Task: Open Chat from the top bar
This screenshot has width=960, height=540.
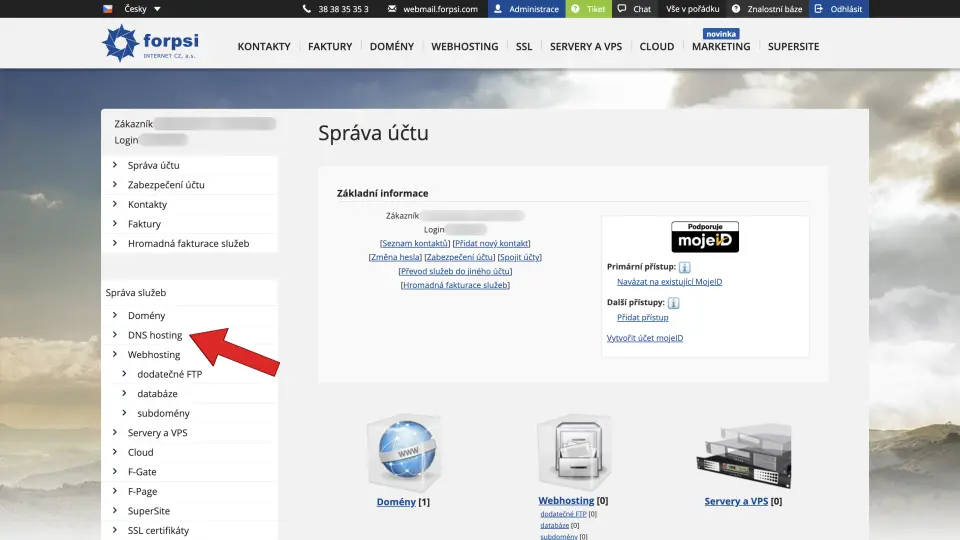Action: coord(634,9)
